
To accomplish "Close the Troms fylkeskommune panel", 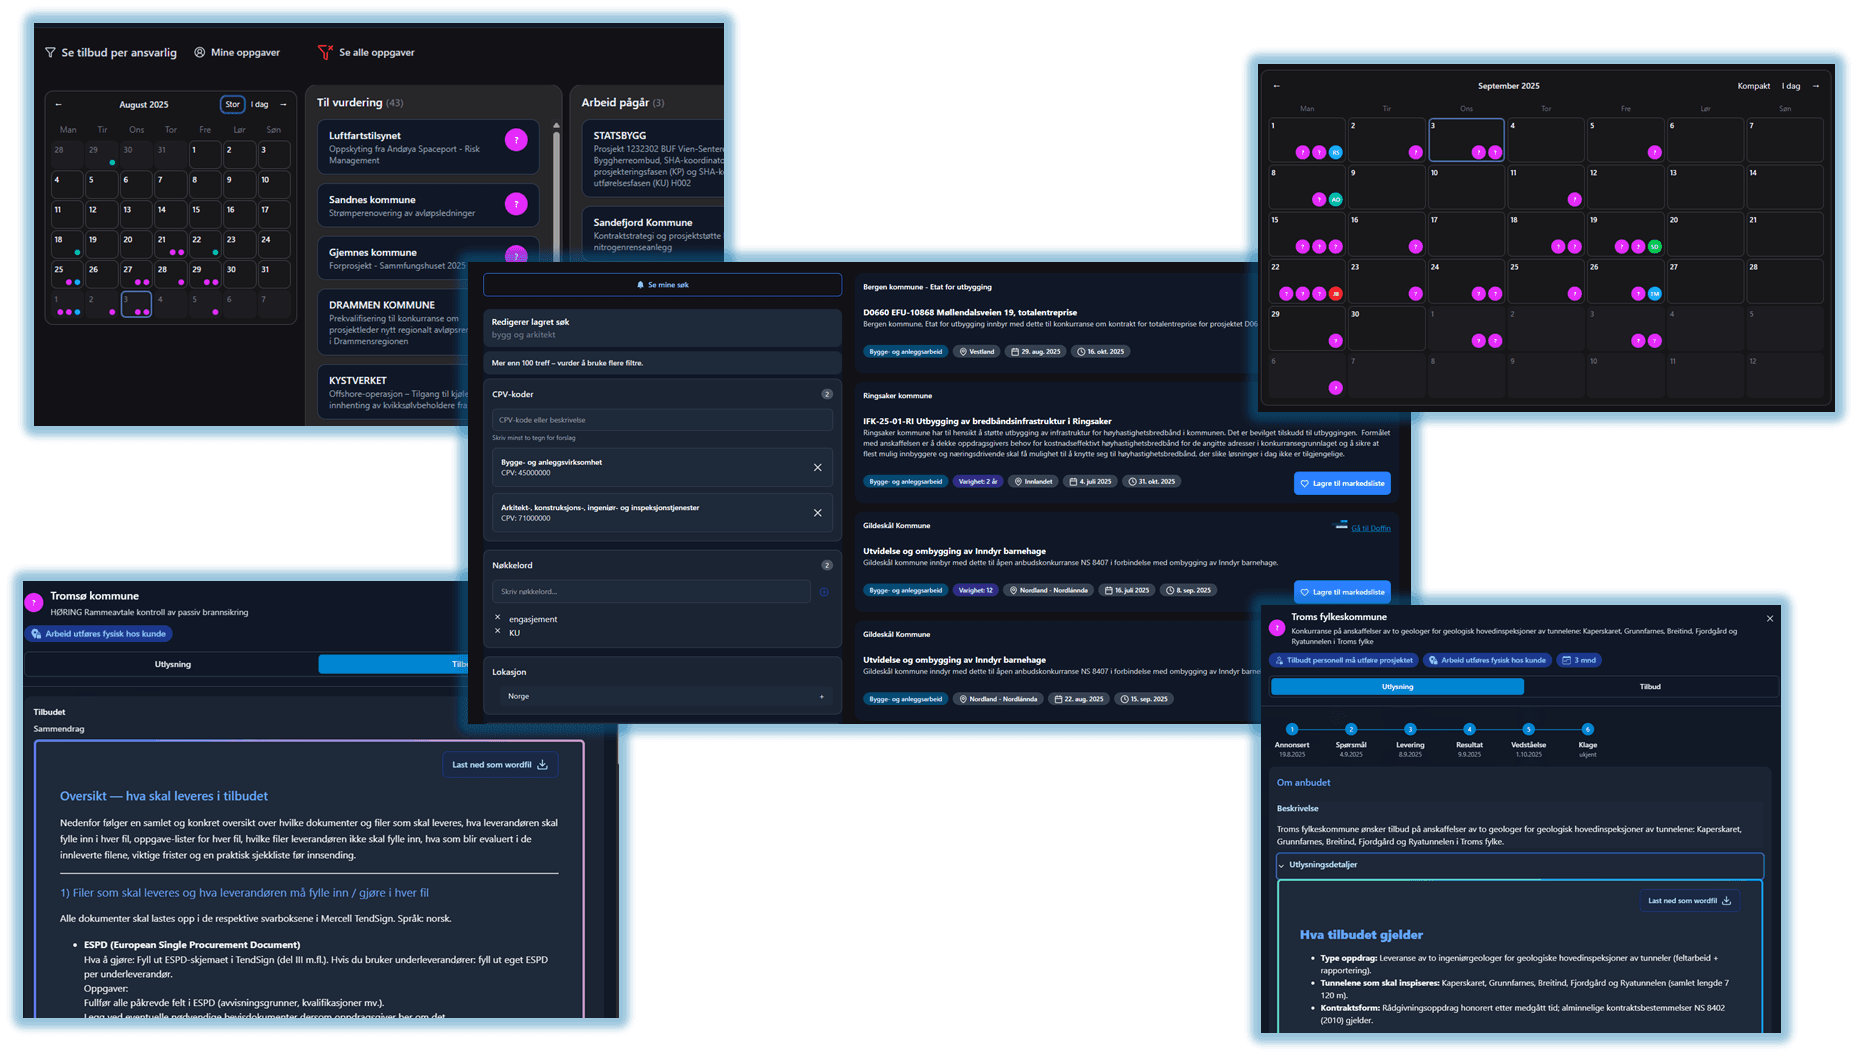I will 1770,619.
